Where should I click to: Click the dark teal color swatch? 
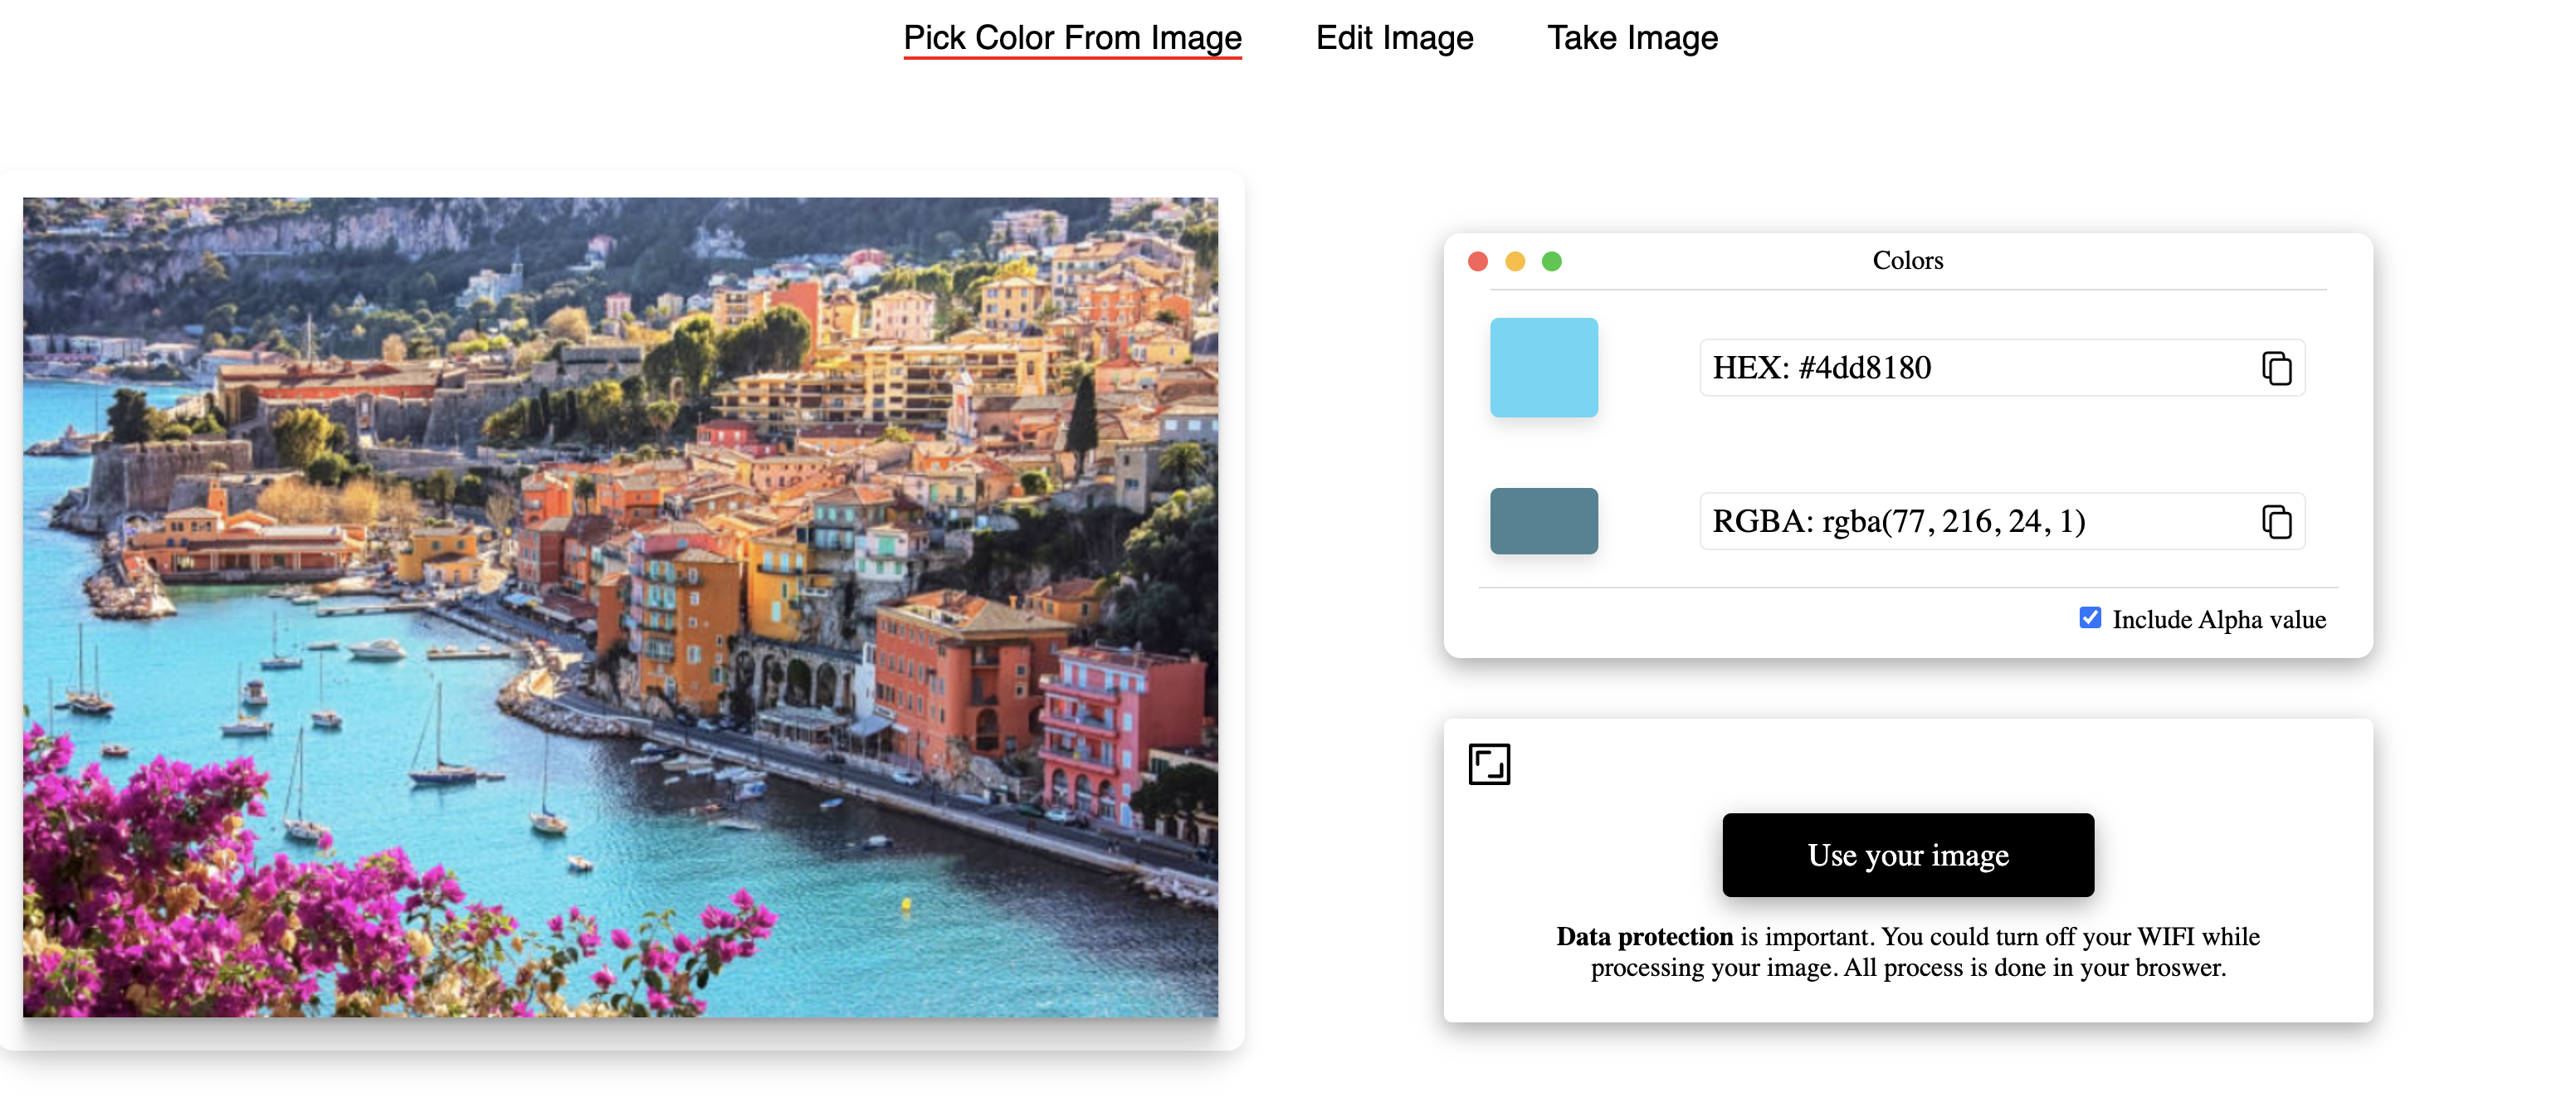[x=1543, y=520]
